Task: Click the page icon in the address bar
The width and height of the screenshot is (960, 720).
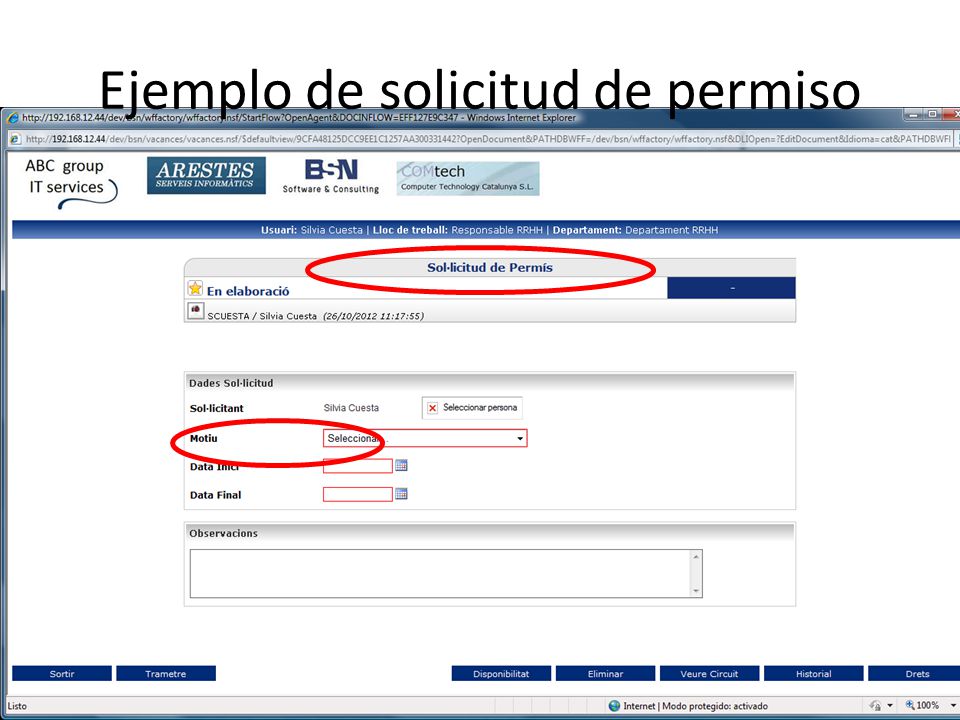Action: pyautogui.click(x=15, y=139)
